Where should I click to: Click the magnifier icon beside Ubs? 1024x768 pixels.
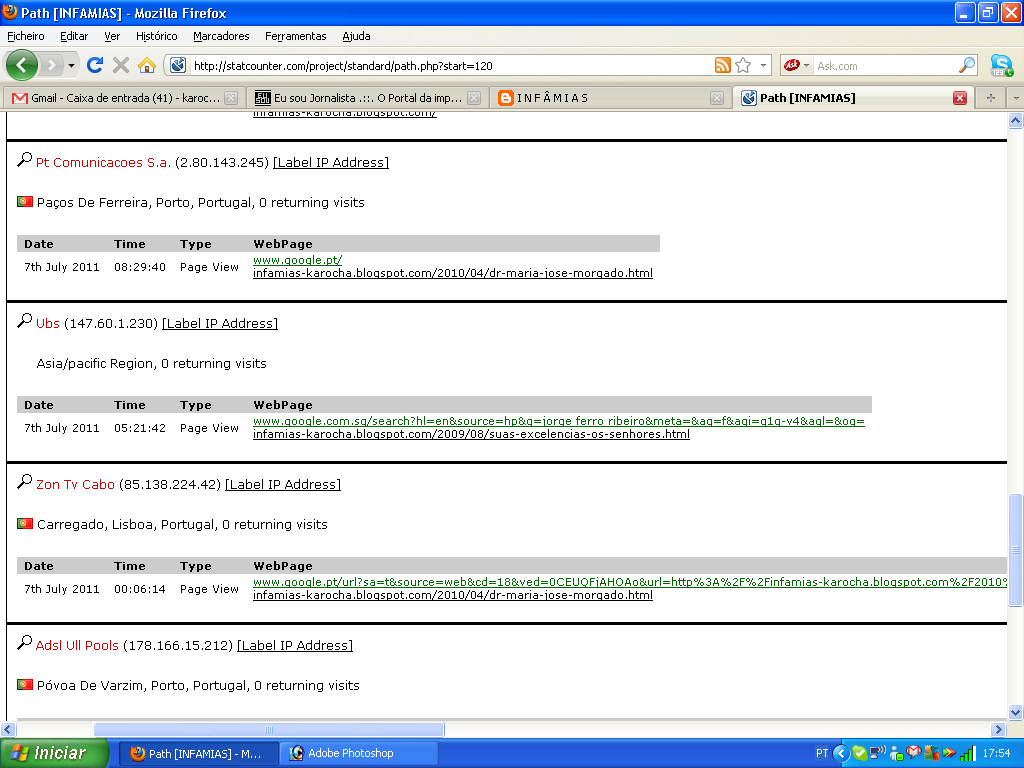click(x=24, y=321)
